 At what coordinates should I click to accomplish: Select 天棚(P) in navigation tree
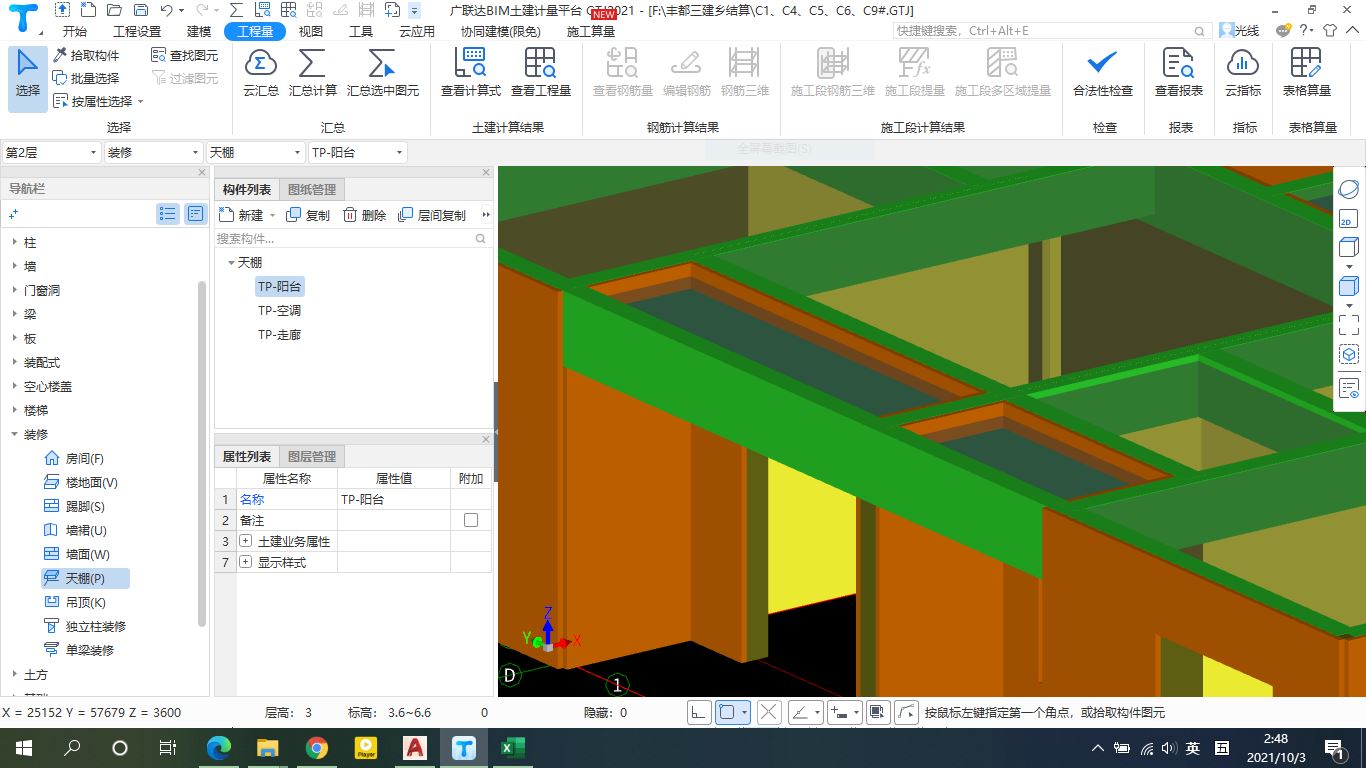pos(85,579)
